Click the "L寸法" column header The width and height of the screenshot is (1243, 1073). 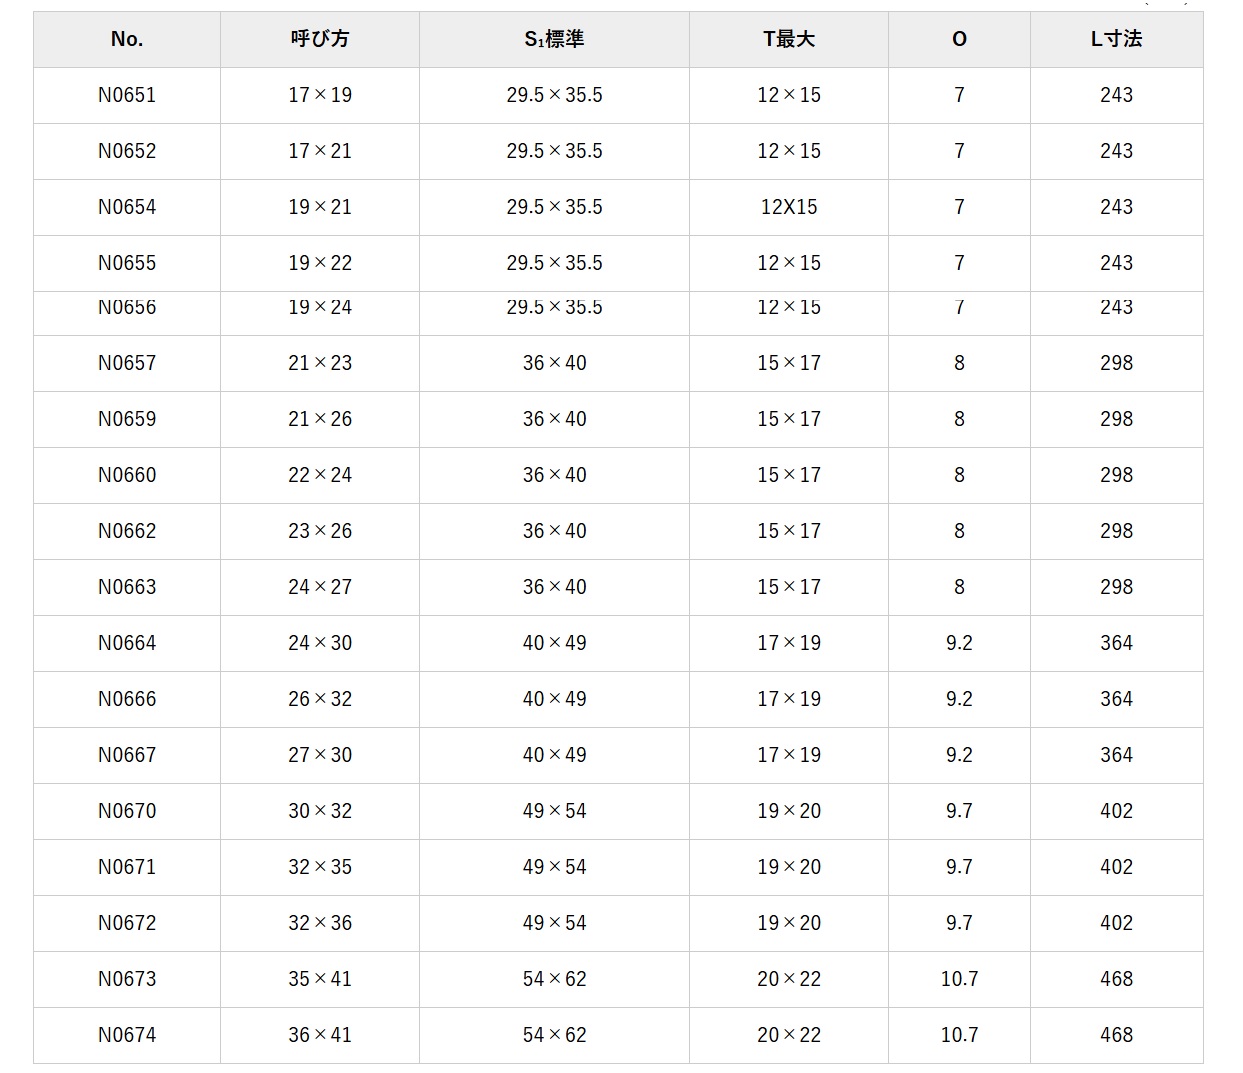pos(1116,39)
